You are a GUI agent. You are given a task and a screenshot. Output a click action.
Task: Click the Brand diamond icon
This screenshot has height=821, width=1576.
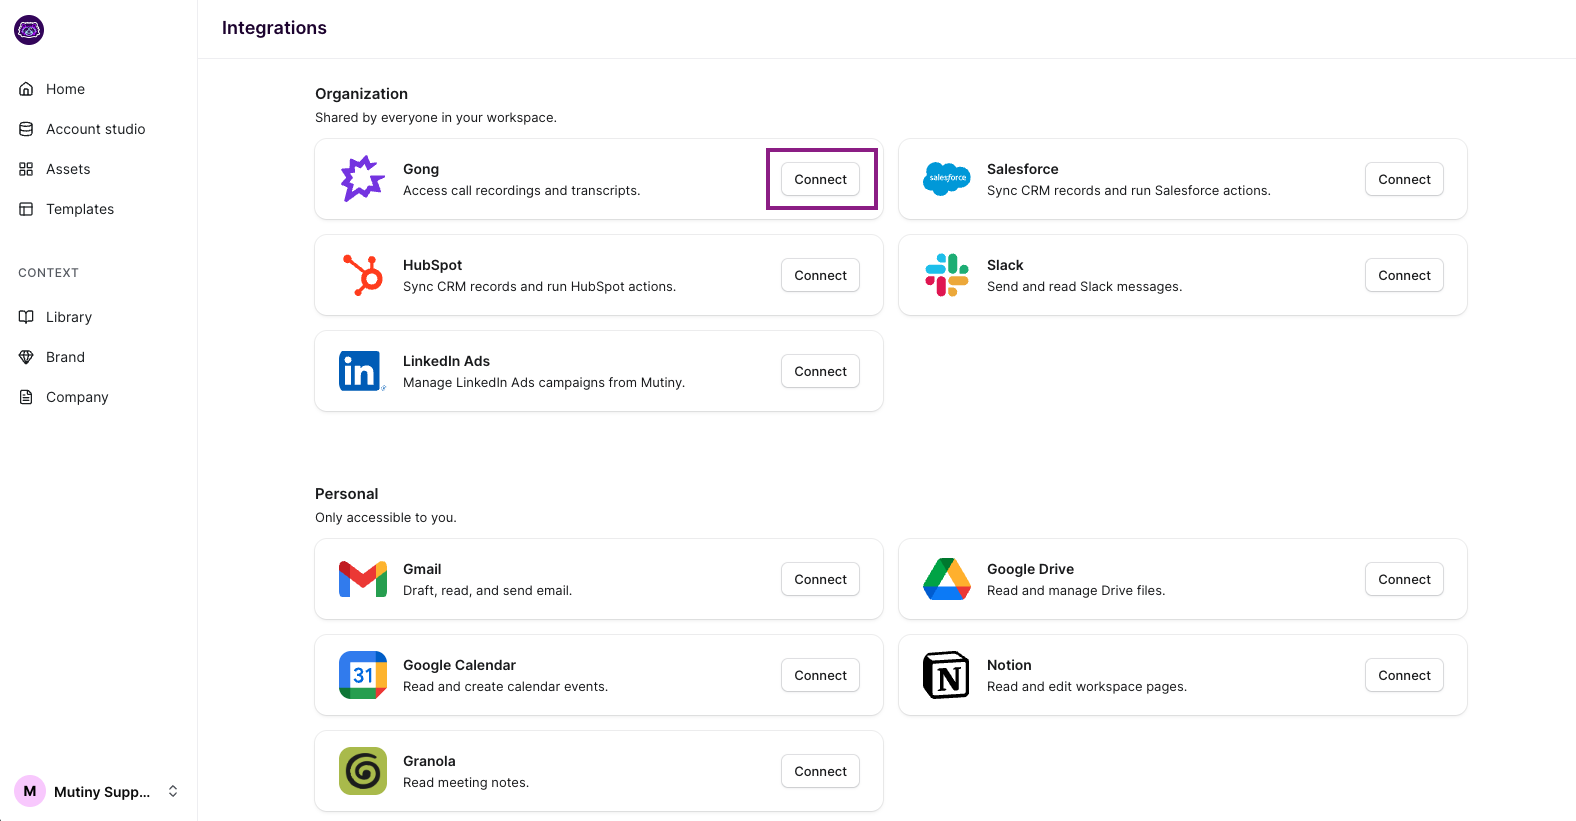[x=26, y=357]
